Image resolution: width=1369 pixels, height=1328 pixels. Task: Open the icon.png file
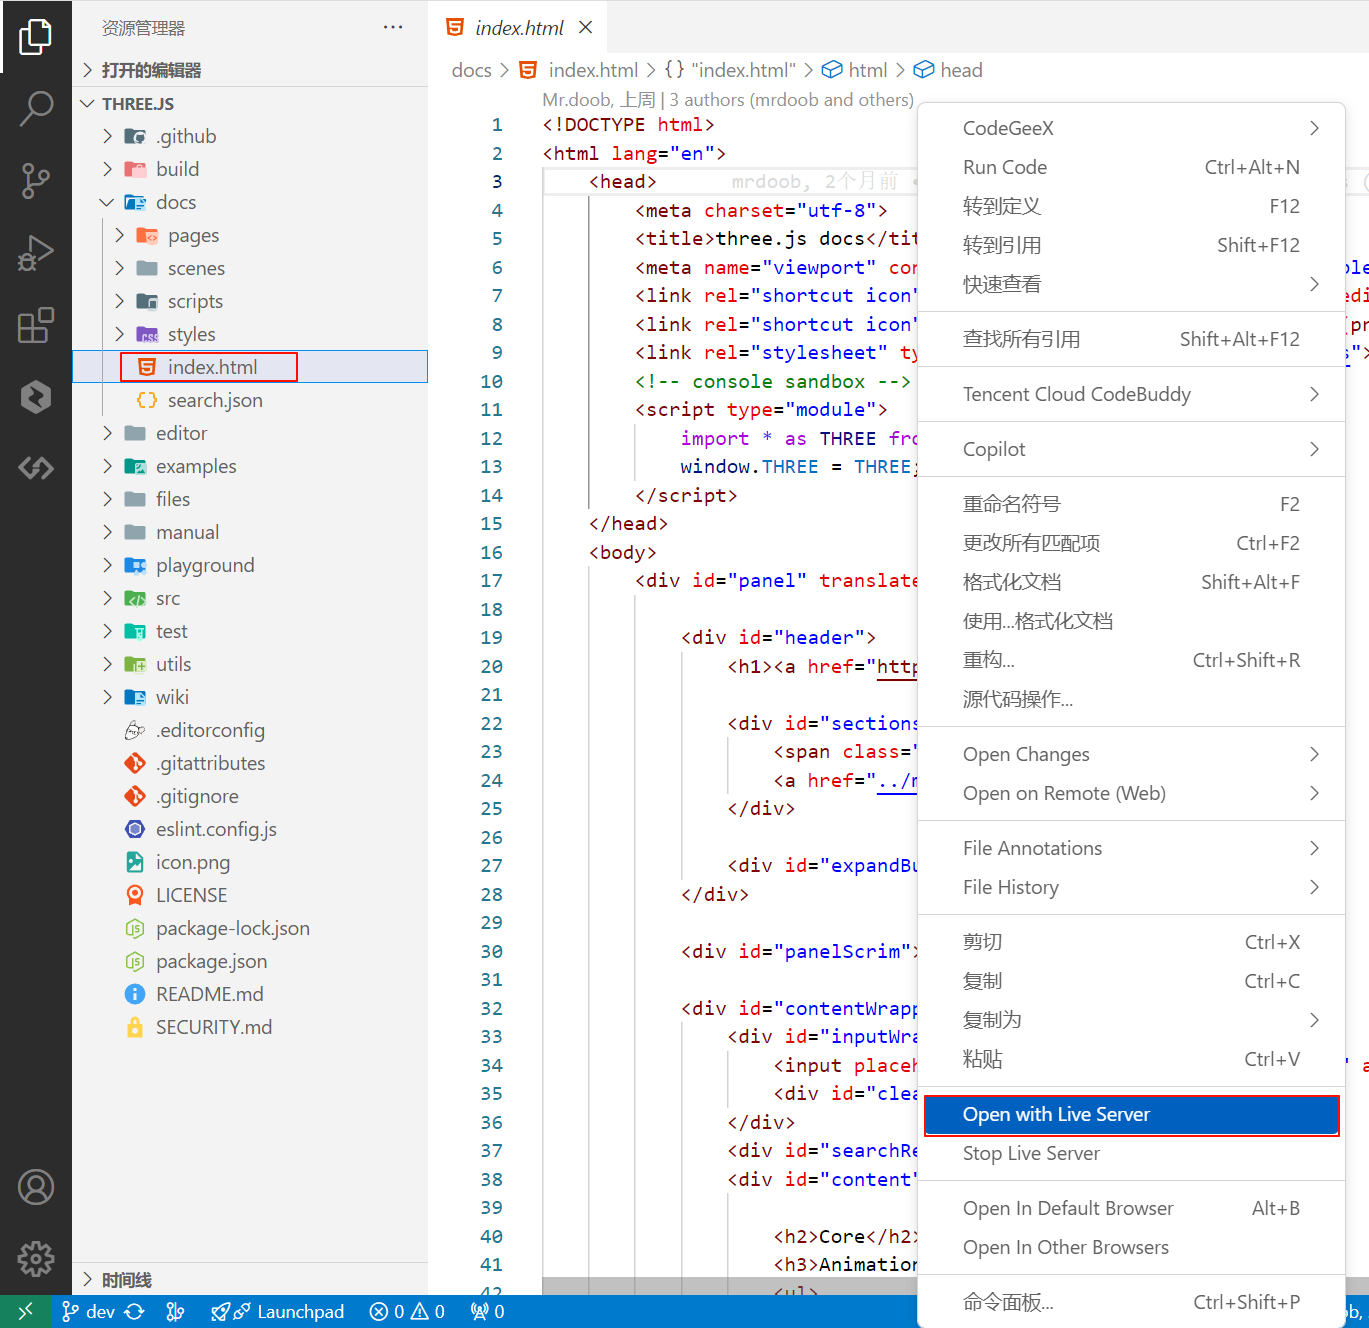click(250, 862)
